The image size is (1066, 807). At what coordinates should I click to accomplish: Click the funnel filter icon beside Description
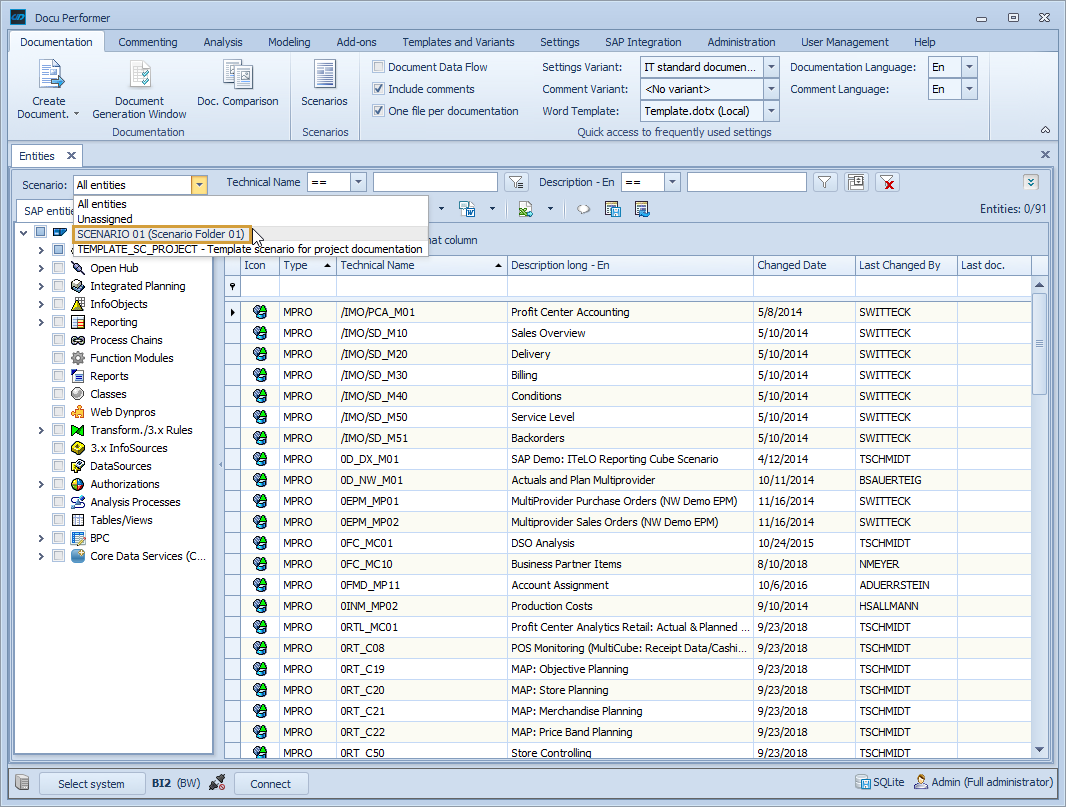(824, 182)
